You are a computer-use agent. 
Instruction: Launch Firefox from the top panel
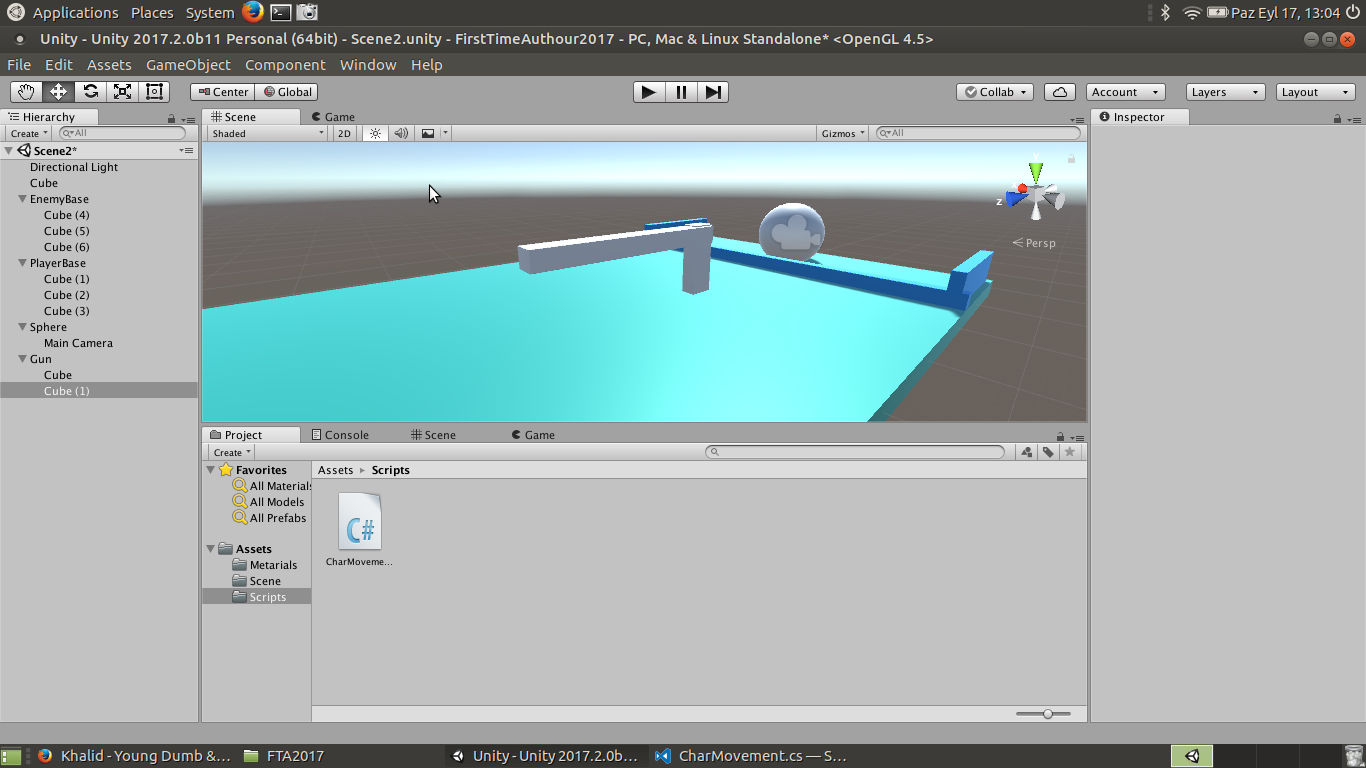point(252,12)
